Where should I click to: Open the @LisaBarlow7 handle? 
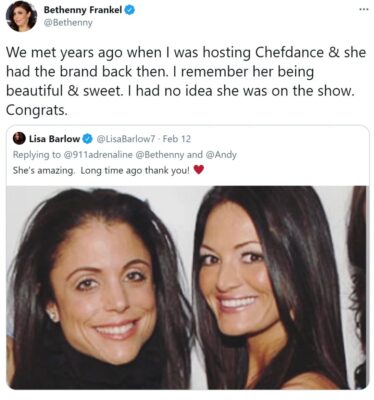[126, 138]
